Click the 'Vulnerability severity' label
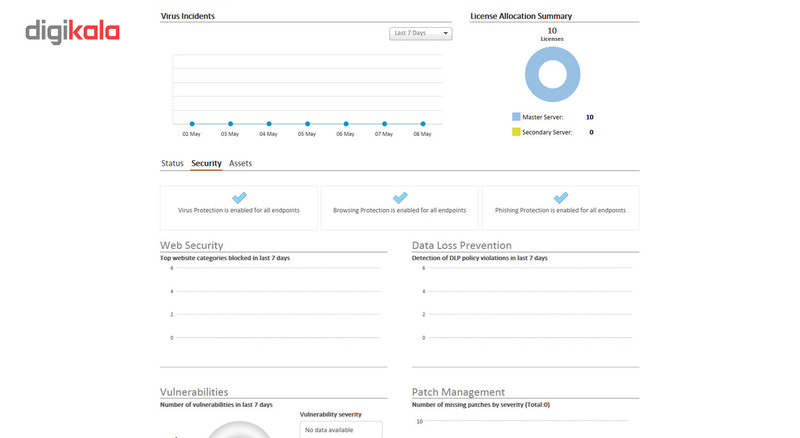800x438 pixels. tap(331, 414)
